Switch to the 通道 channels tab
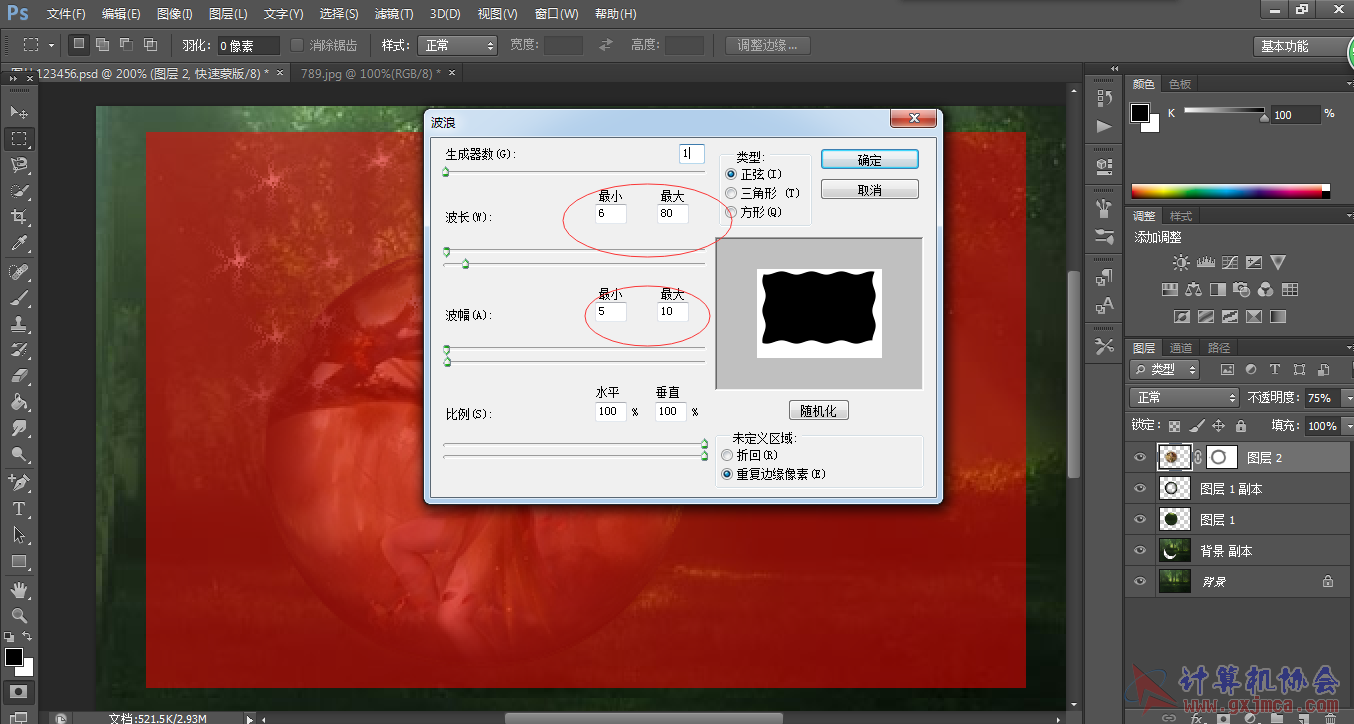Screen dimensions: 1354x724 (x=1181, y=348)
